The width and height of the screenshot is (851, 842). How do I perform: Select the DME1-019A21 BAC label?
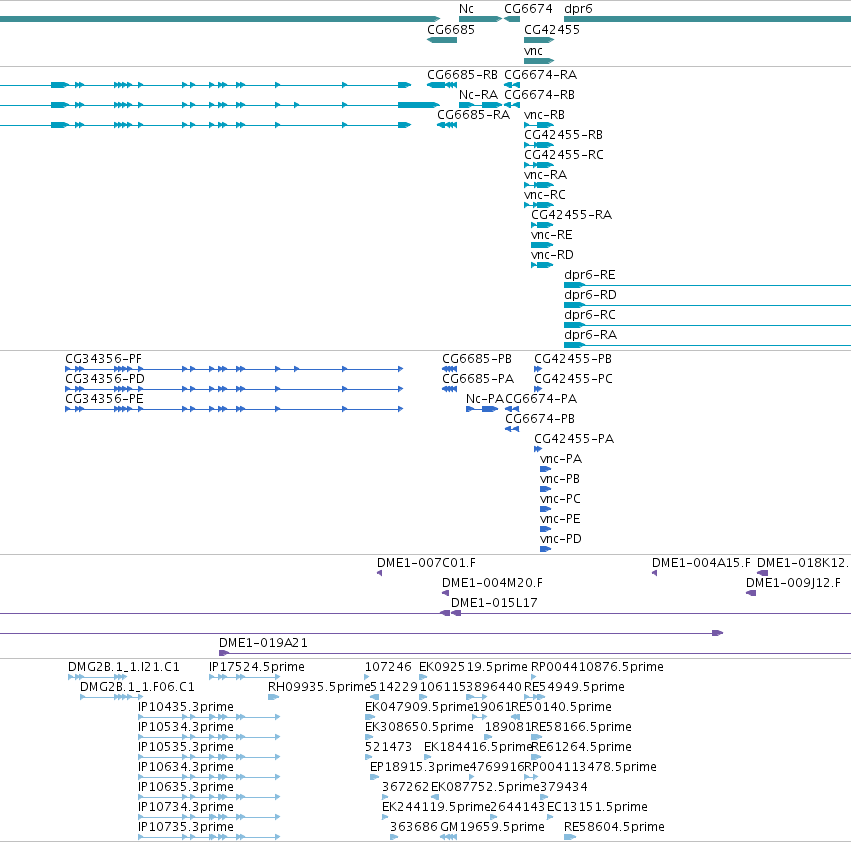click(x=263, y=643)
